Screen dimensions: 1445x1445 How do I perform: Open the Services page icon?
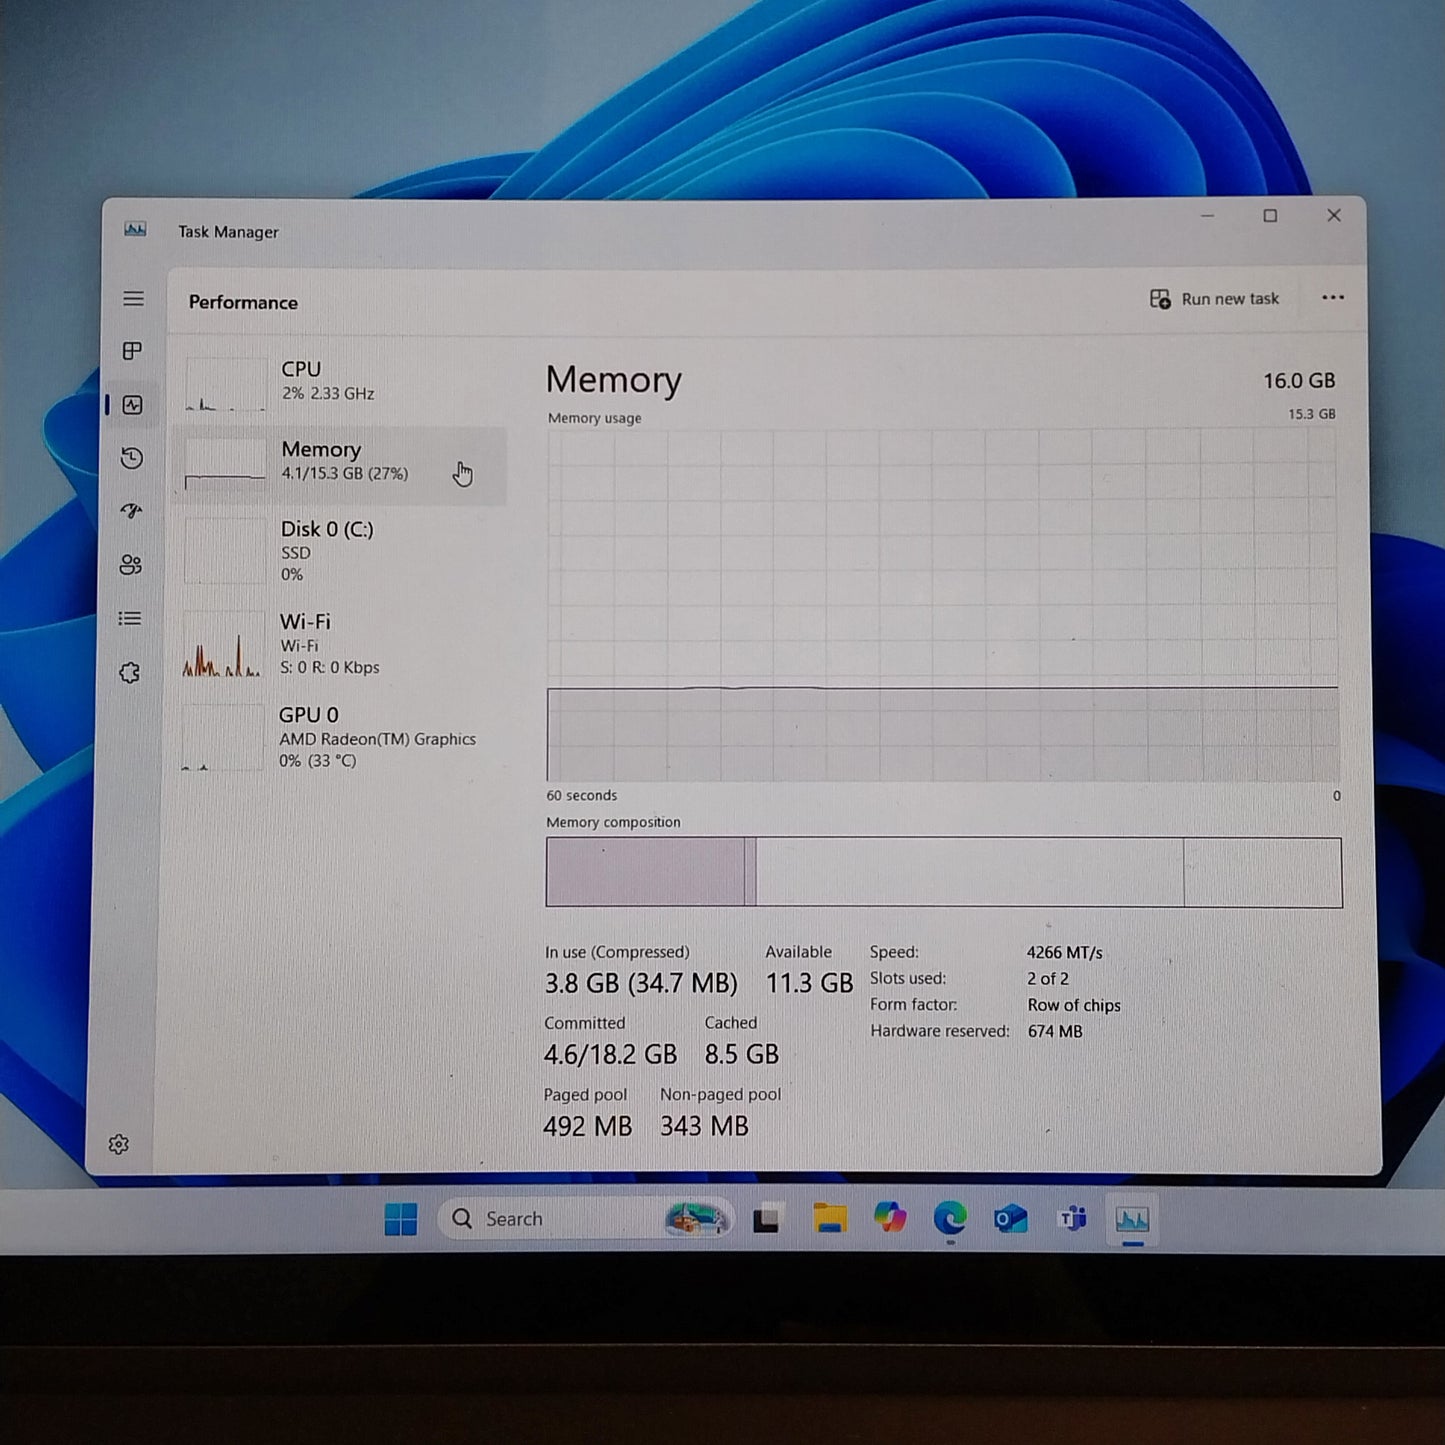[129, 673]
